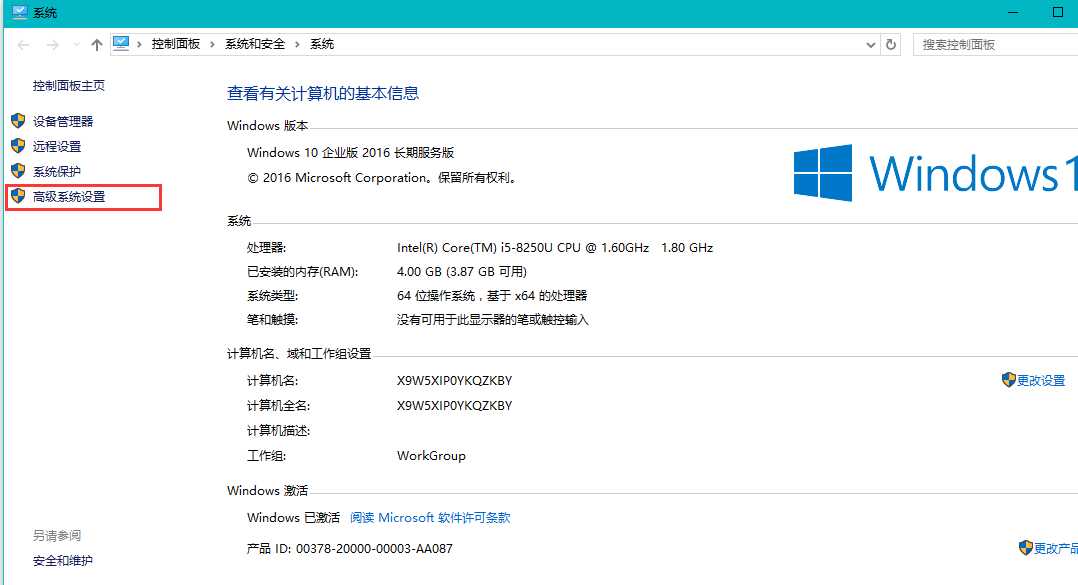Click the shield icon beside 设备管理器

(19, 121)
